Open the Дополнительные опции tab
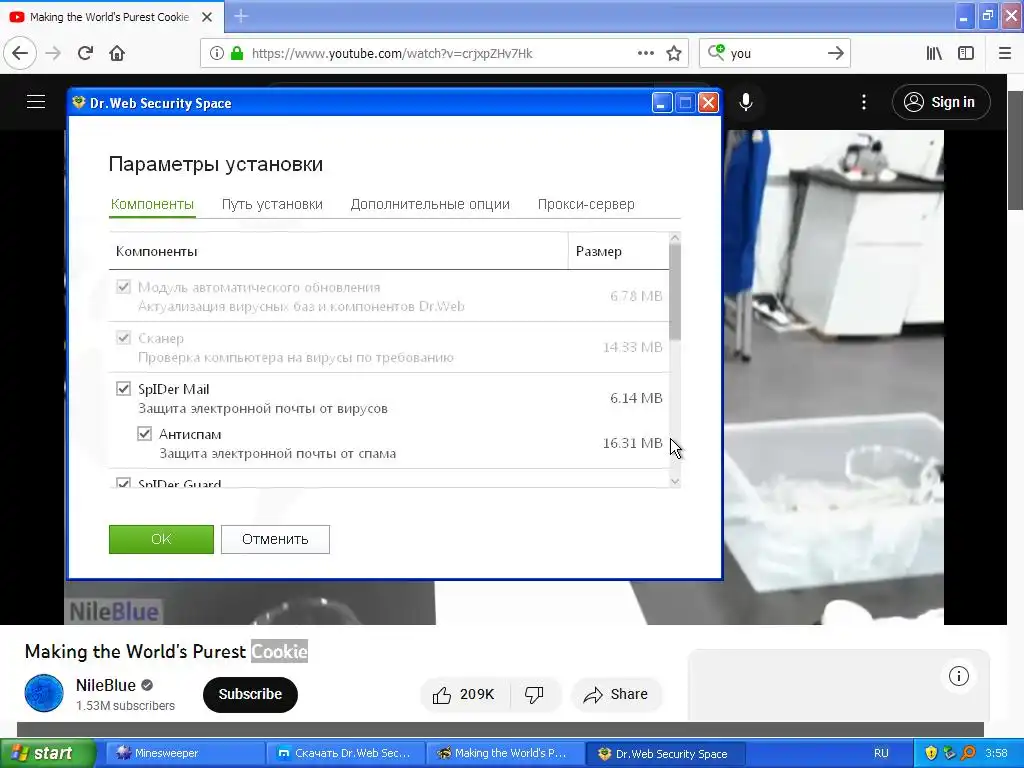Image resolution: width=1024 pixels, height=768 pixels. click(x=430, y=204)
